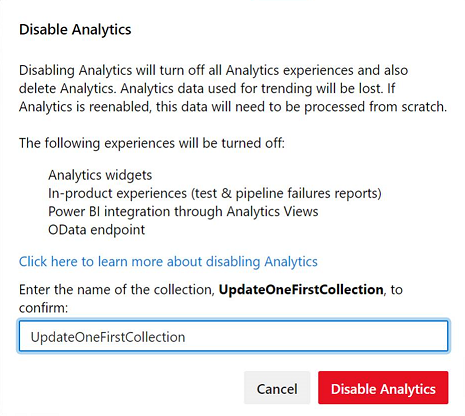465x416 pixels.
Task: Select the Power BI integration list entry
Action: point(183,211)
